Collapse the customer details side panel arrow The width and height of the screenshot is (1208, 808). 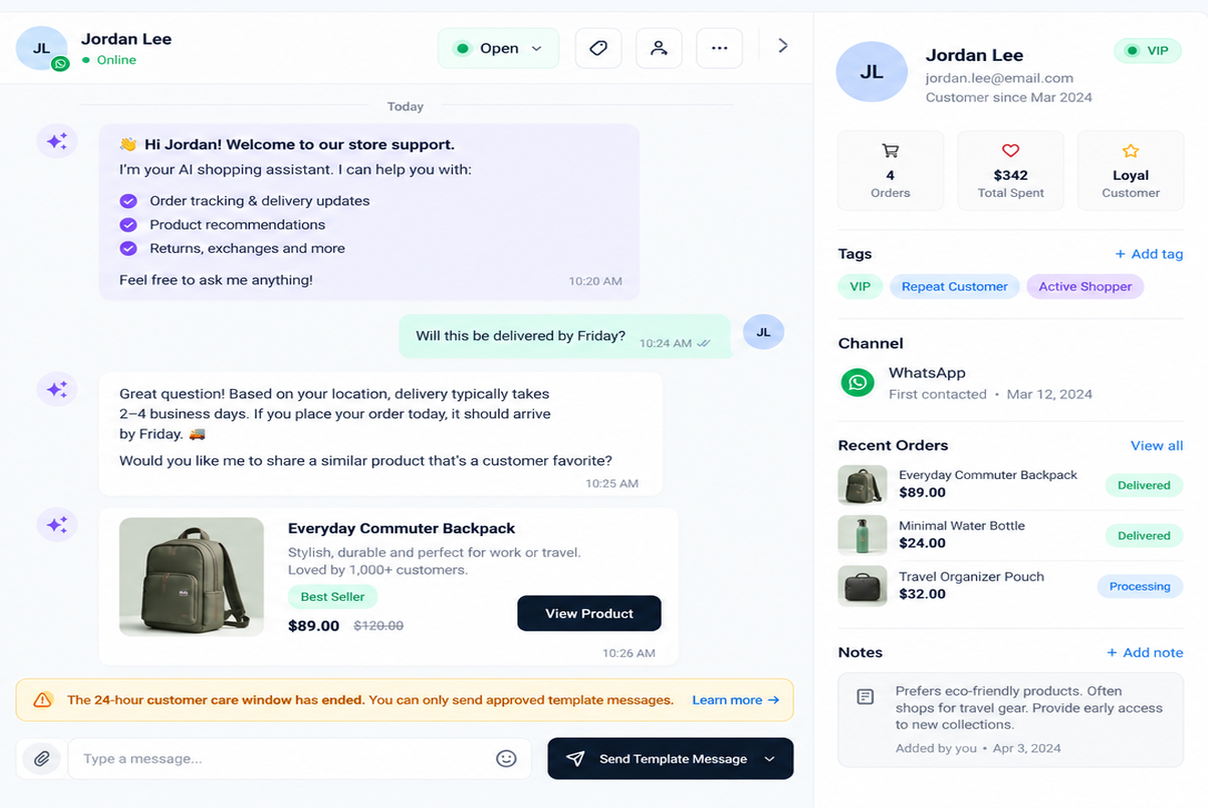(783, 46)
